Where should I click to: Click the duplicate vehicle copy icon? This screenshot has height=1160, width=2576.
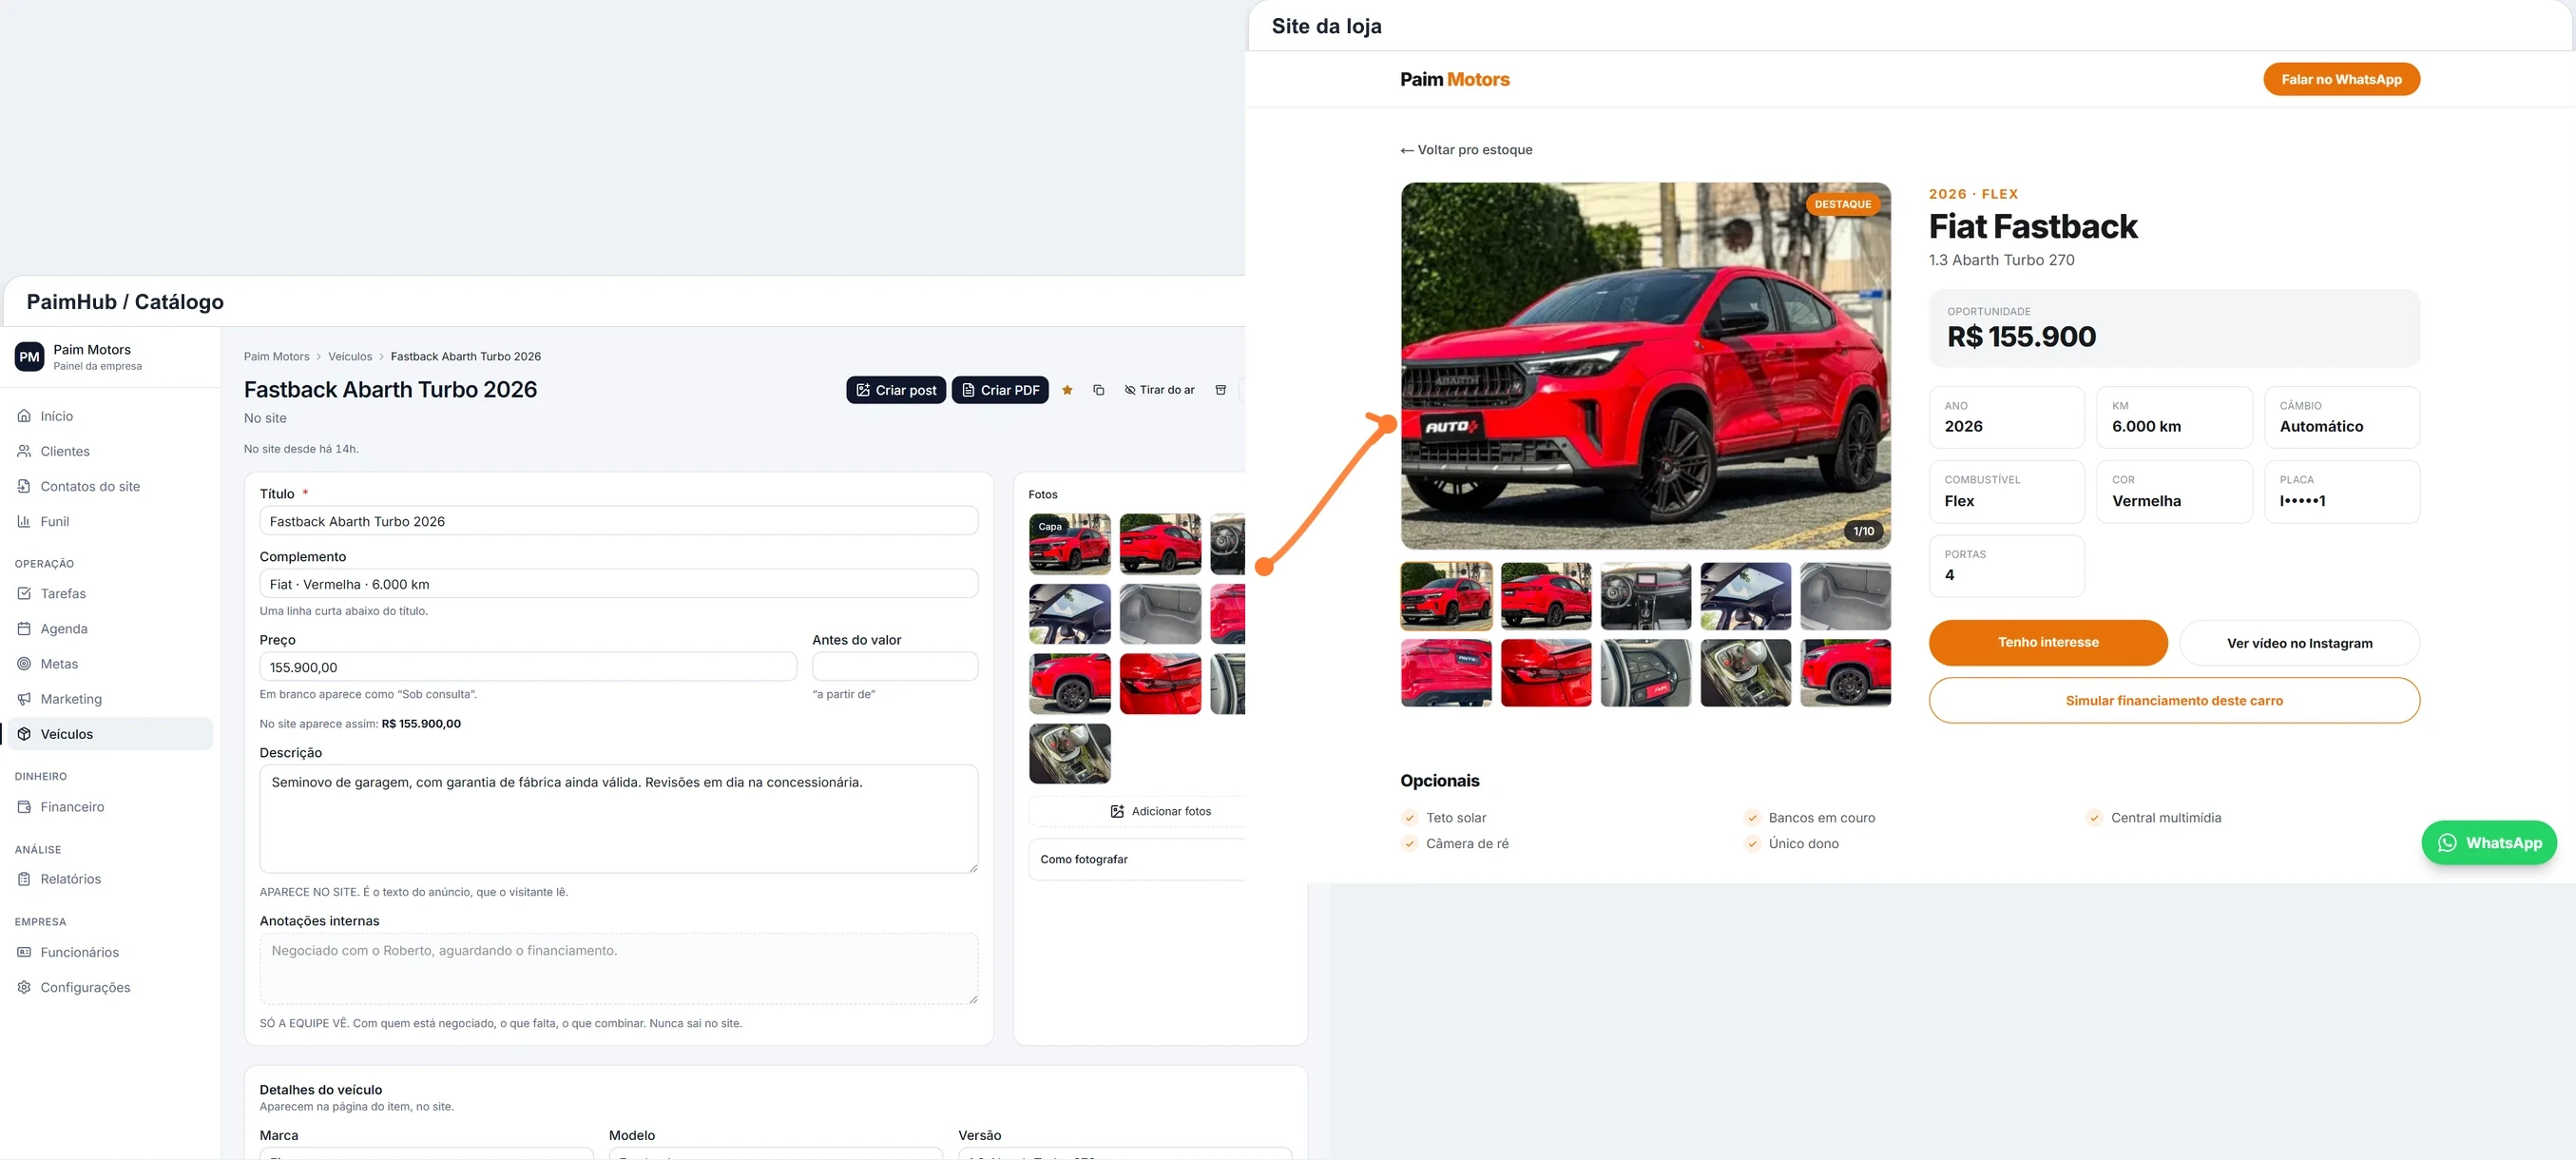(x=1098, y=390)
